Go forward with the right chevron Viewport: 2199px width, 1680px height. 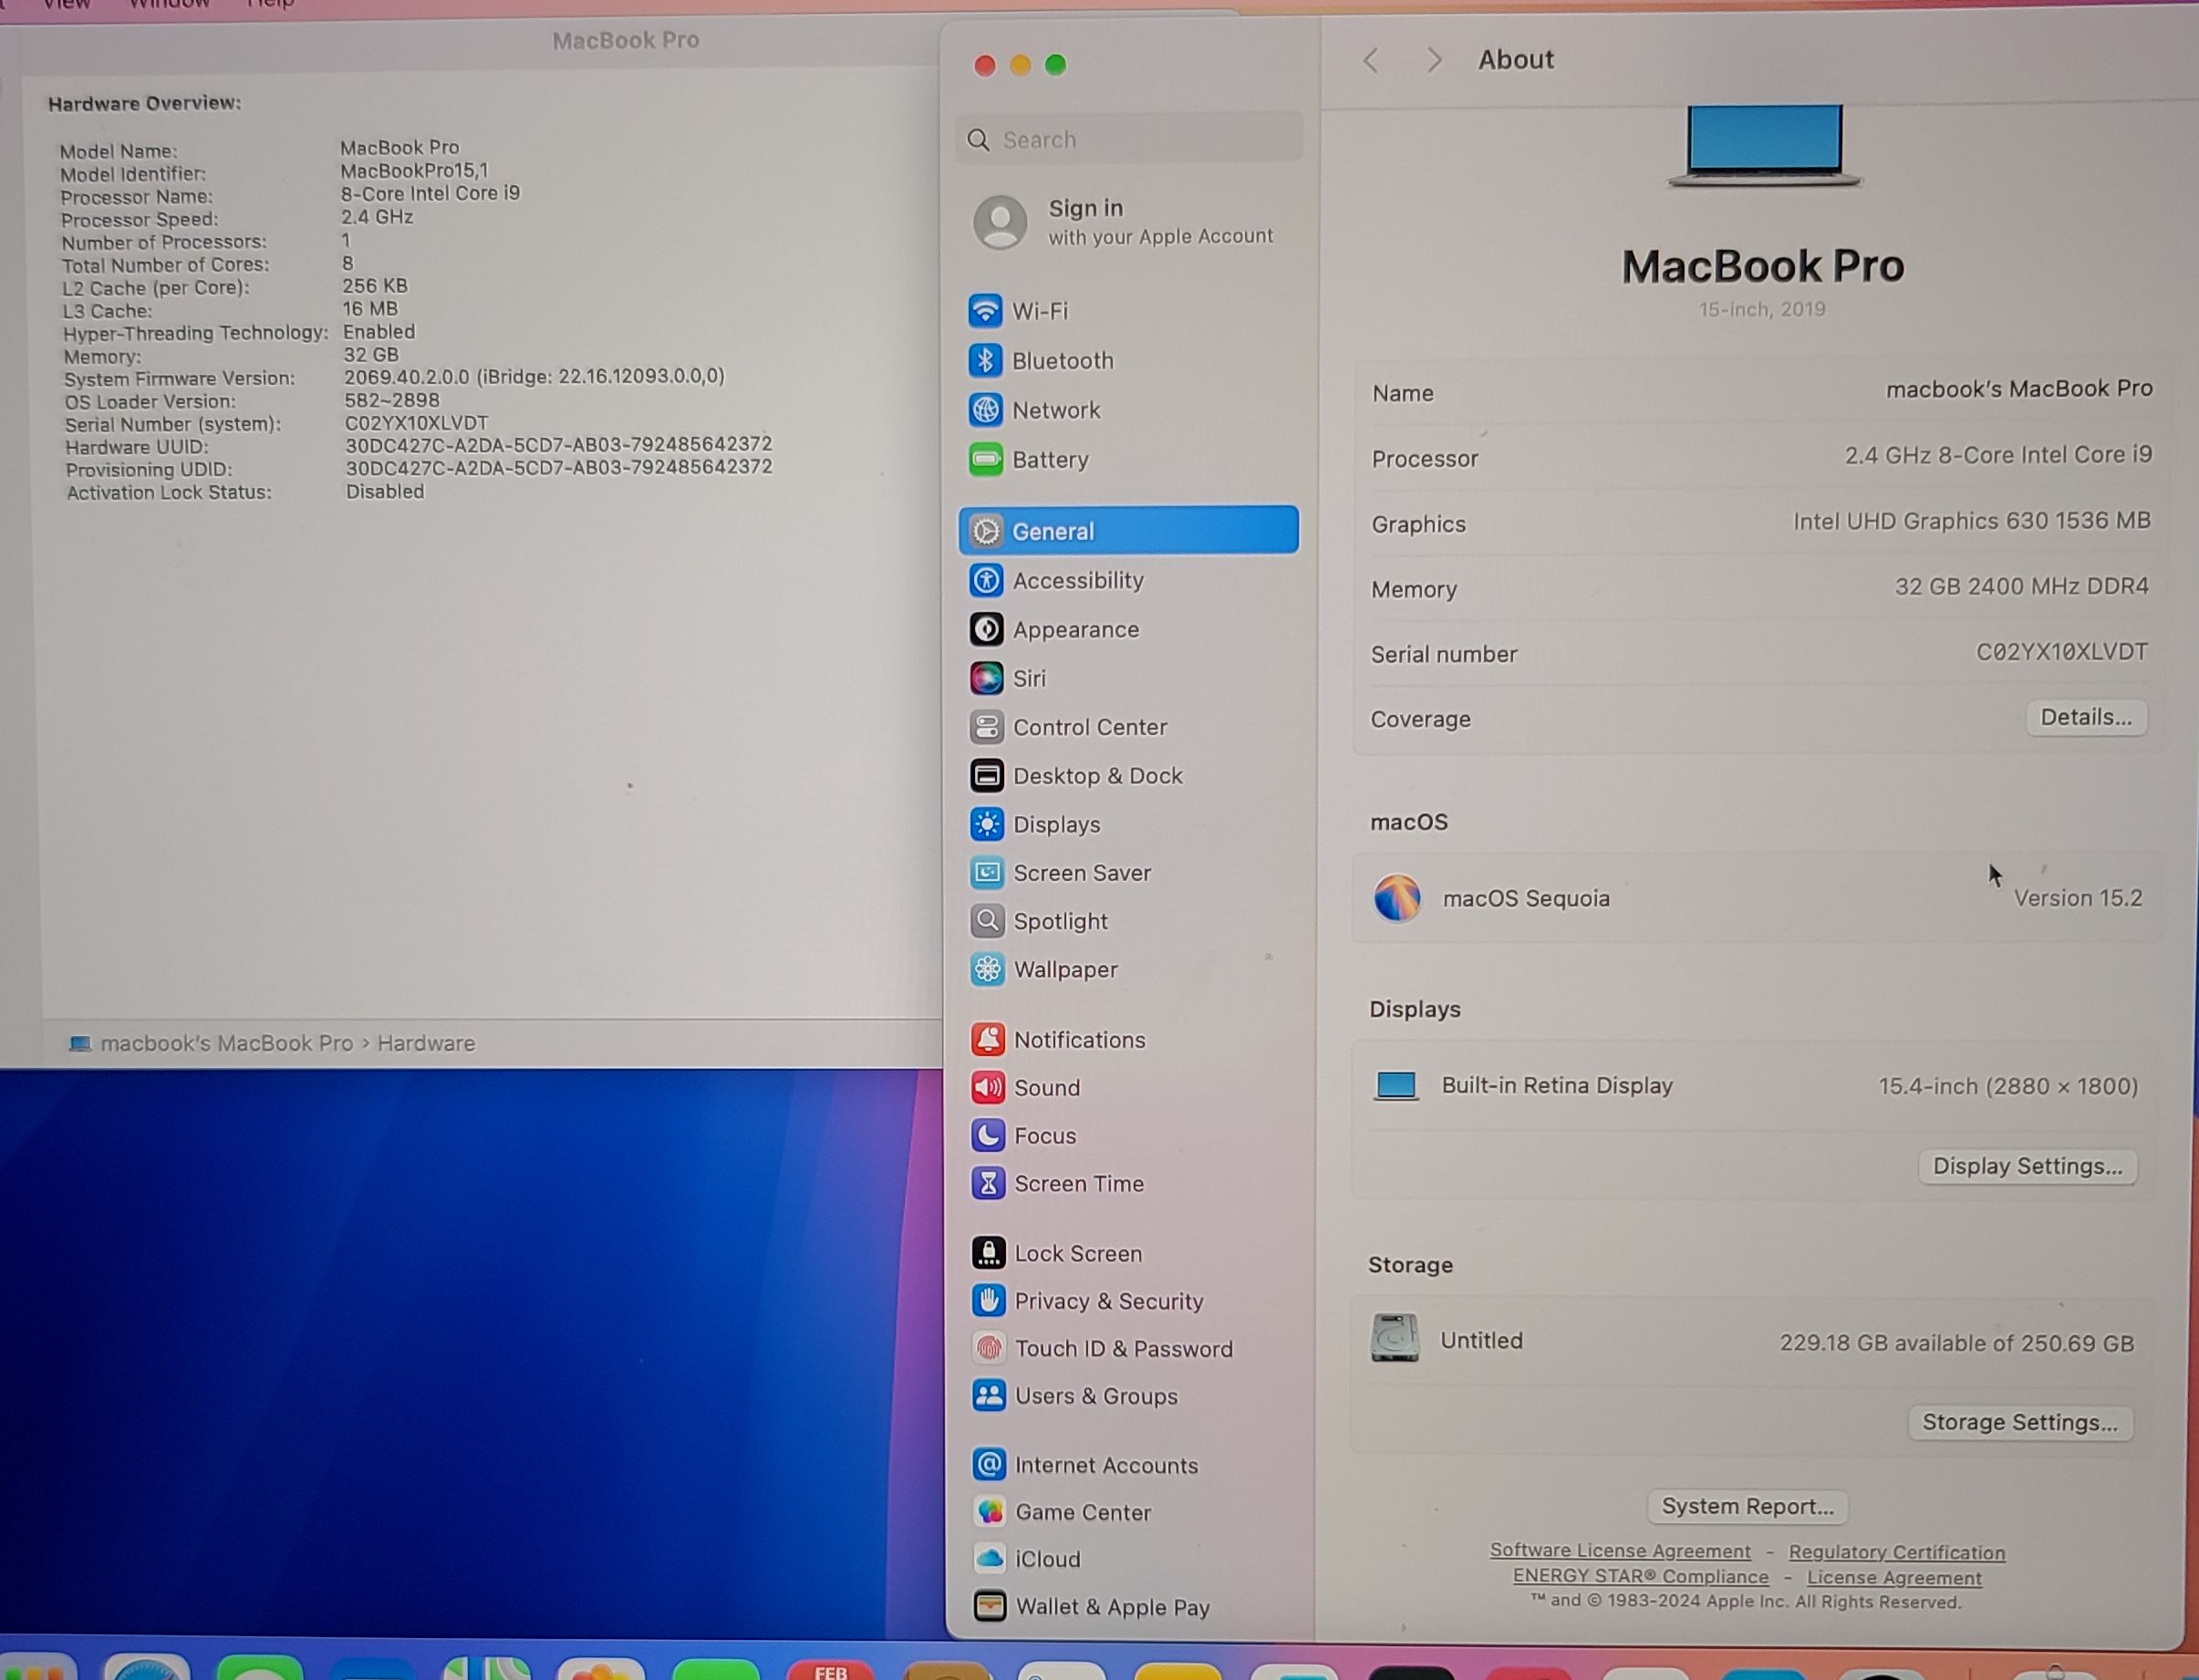[x=1433, y=61]
